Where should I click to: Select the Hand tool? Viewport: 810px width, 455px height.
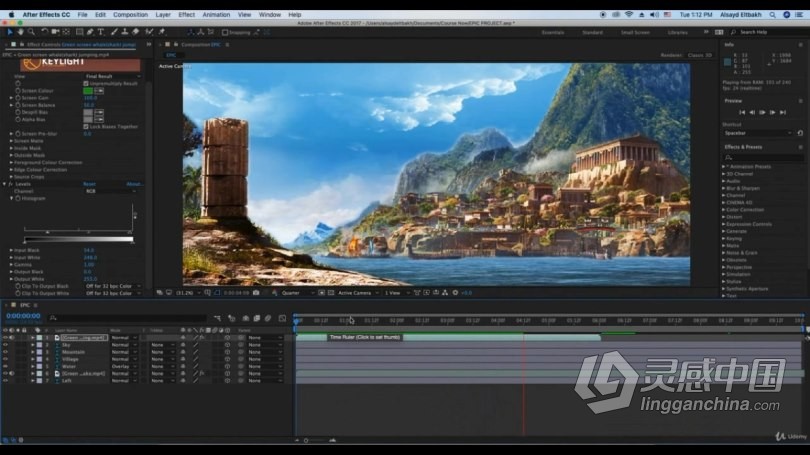click(x=21, y=32)
